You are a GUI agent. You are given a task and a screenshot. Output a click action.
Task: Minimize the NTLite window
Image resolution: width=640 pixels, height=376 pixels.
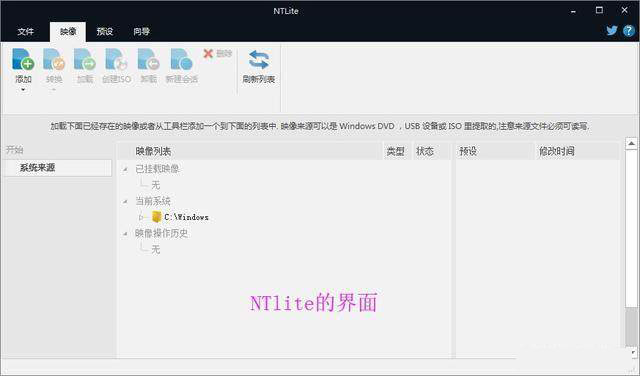point(573,11)
